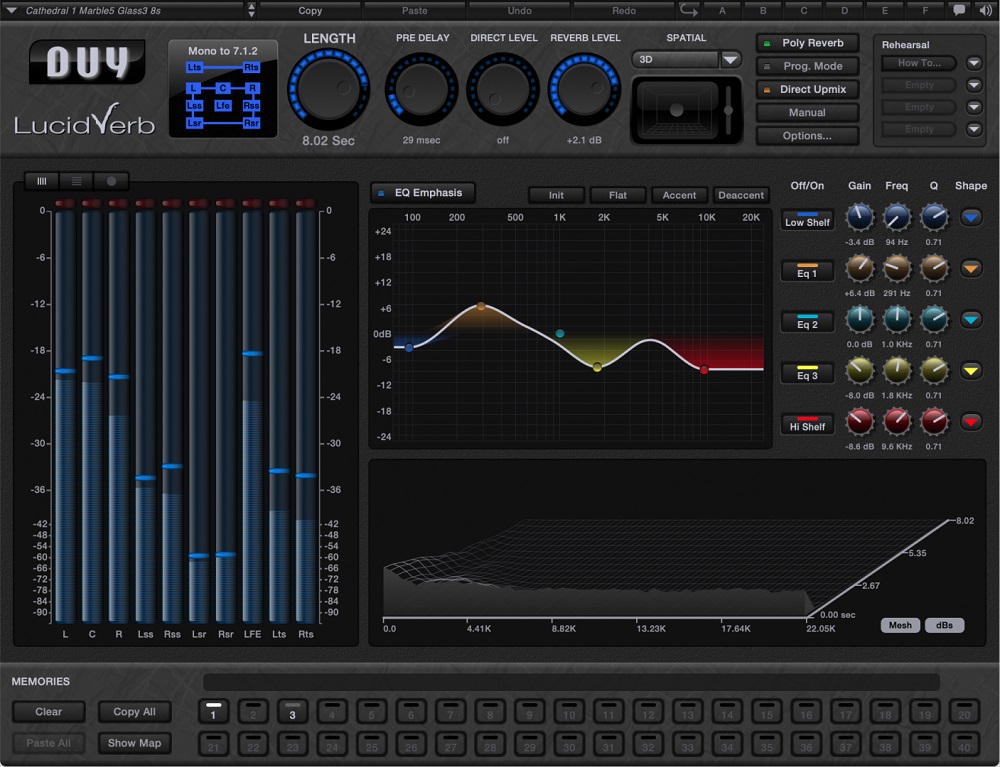The image size is (1000, 767).
Task: Click the Init EQ preset button
Action: [x=556, y=195]
